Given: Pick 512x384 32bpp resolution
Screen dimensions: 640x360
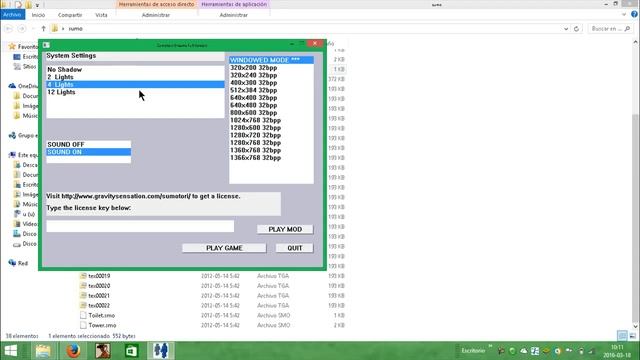Looking at the screenshot, I should (271, 90).
